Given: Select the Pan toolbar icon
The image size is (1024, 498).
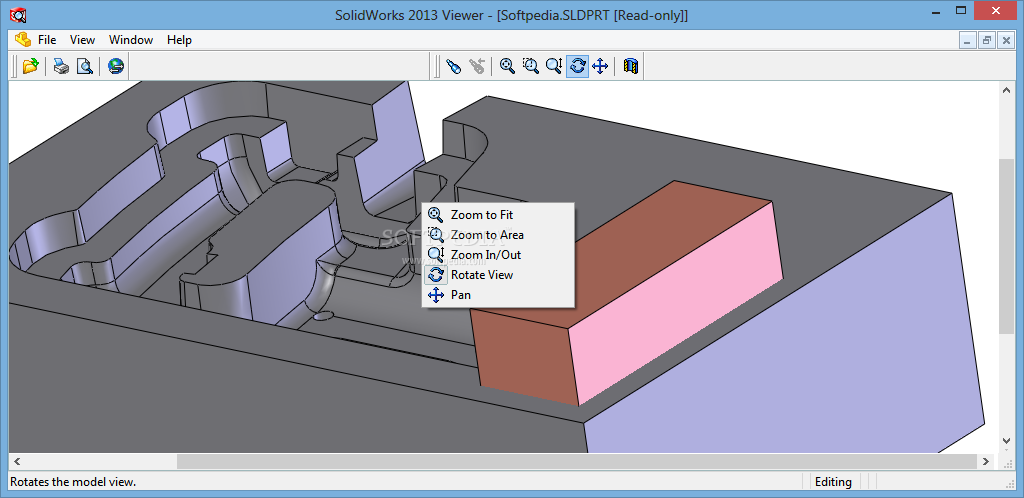Looking at the screenshot, I should click(600, 65).
